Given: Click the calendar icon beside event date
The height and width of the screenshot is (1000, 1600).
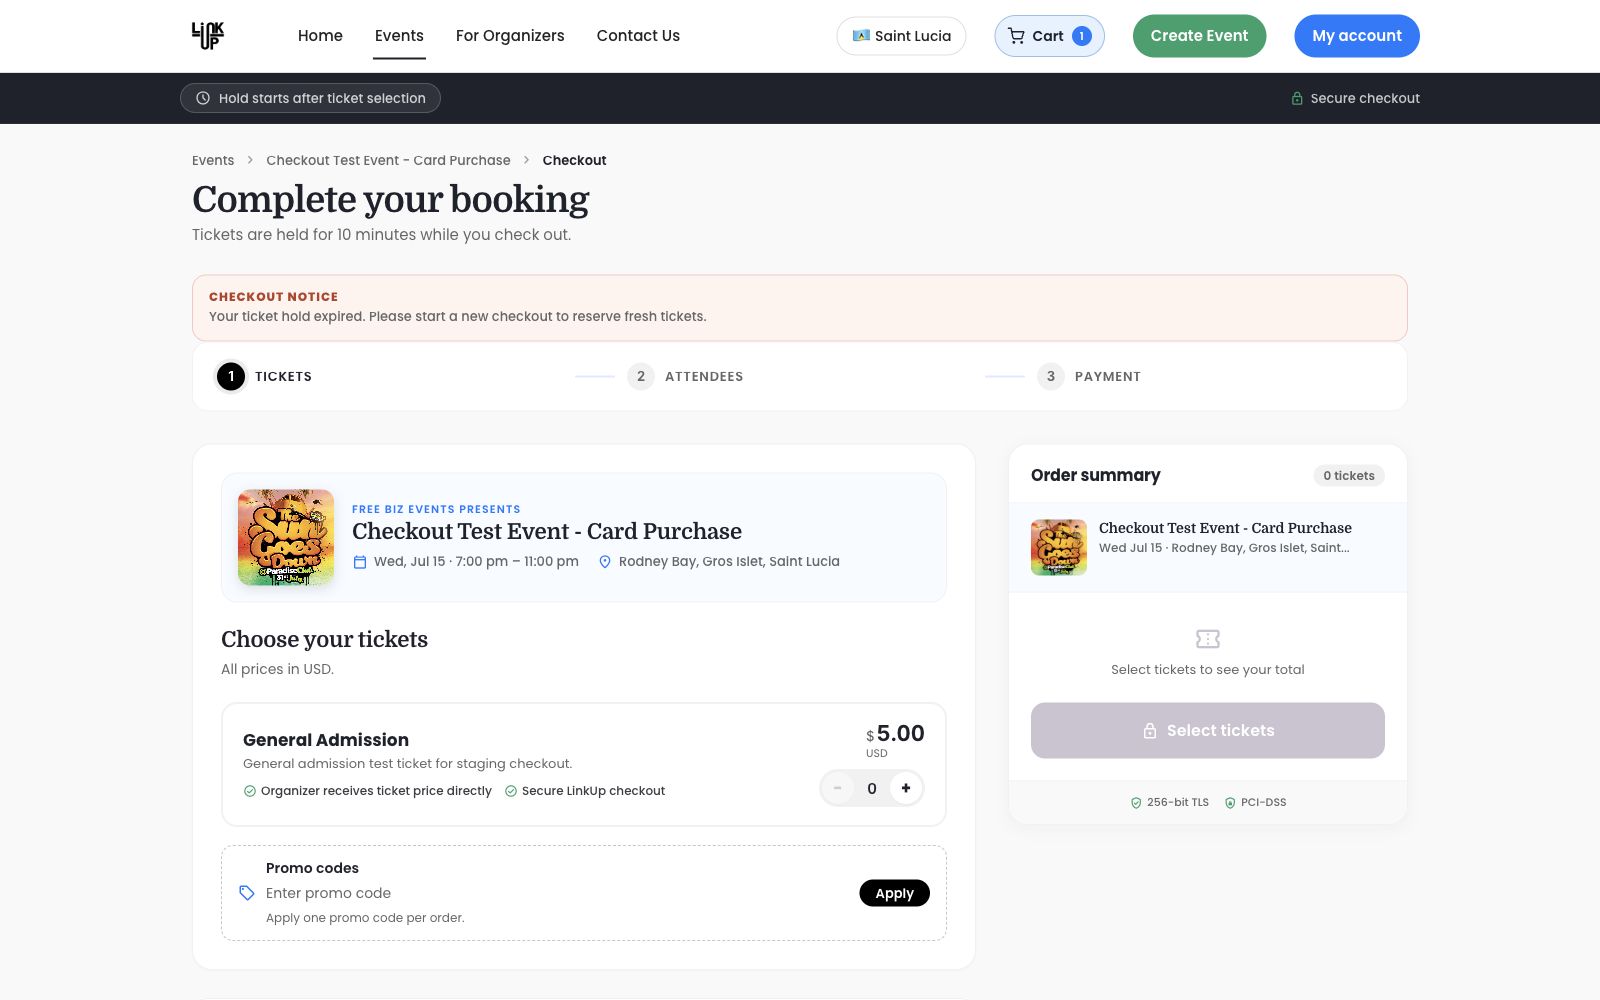Looking at the screenshot, I should (x=360, y=562).
